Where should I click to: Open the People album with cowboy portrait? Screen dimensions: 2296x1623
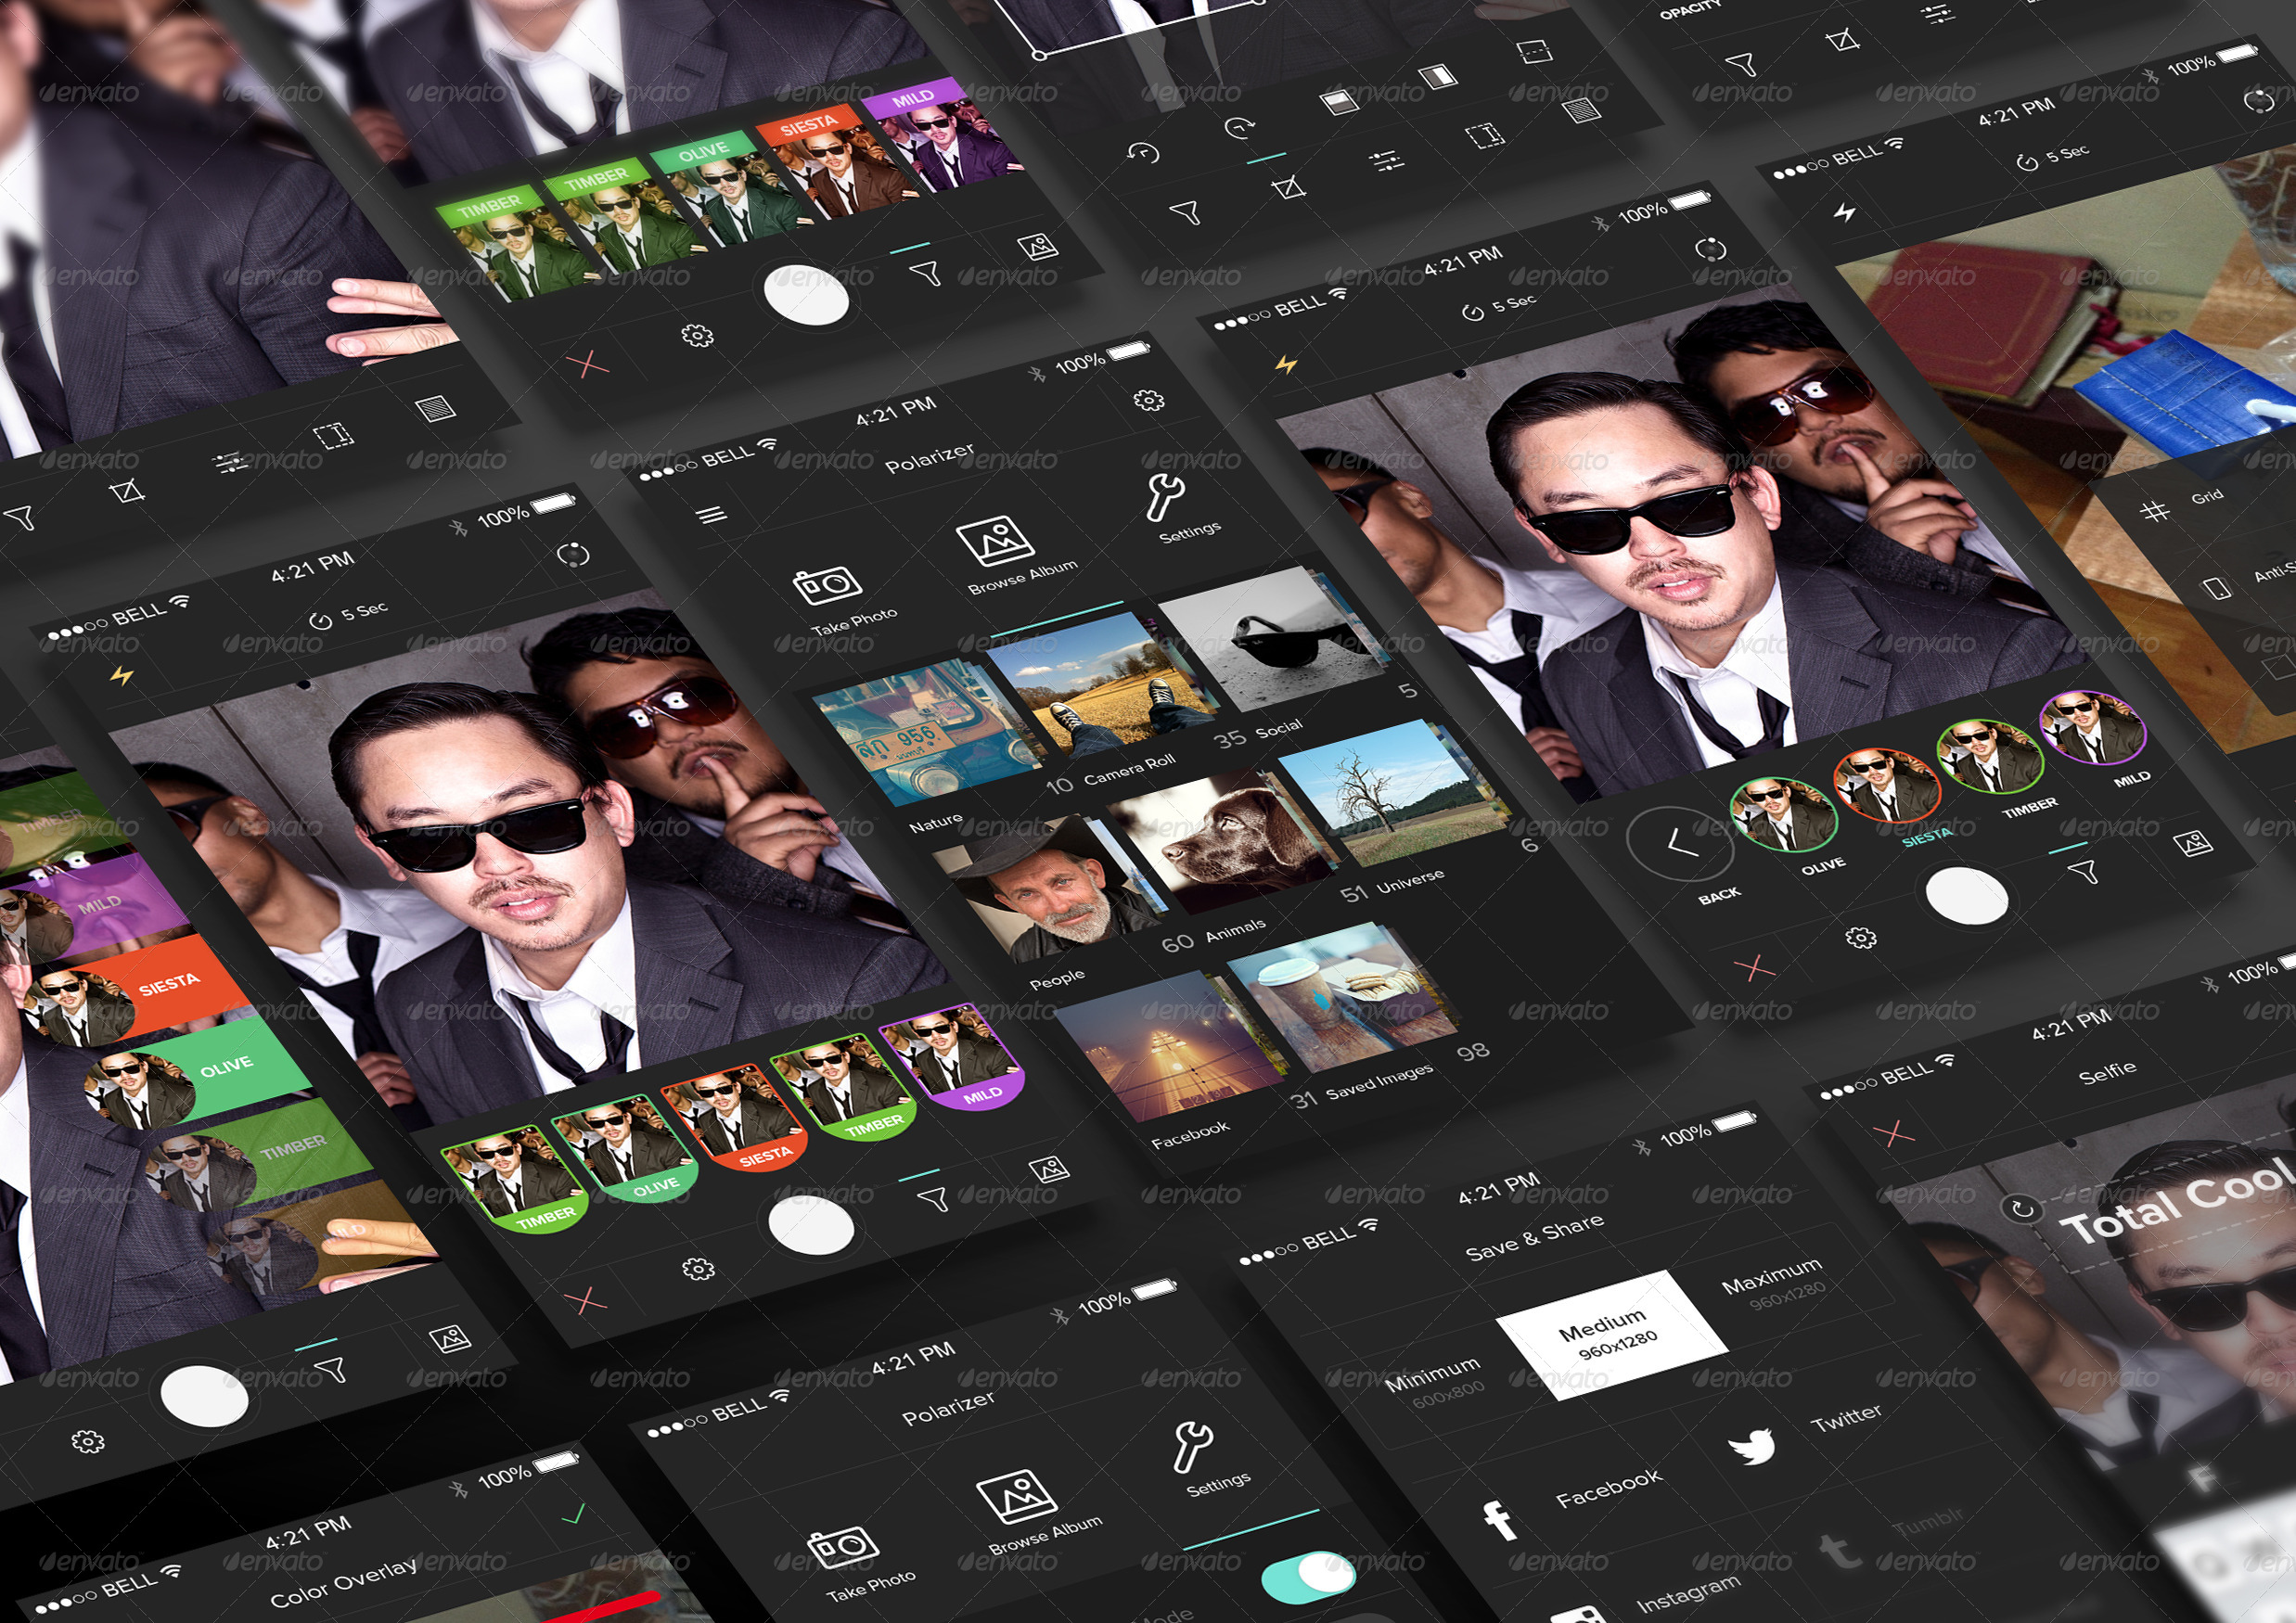[1047, 889]
